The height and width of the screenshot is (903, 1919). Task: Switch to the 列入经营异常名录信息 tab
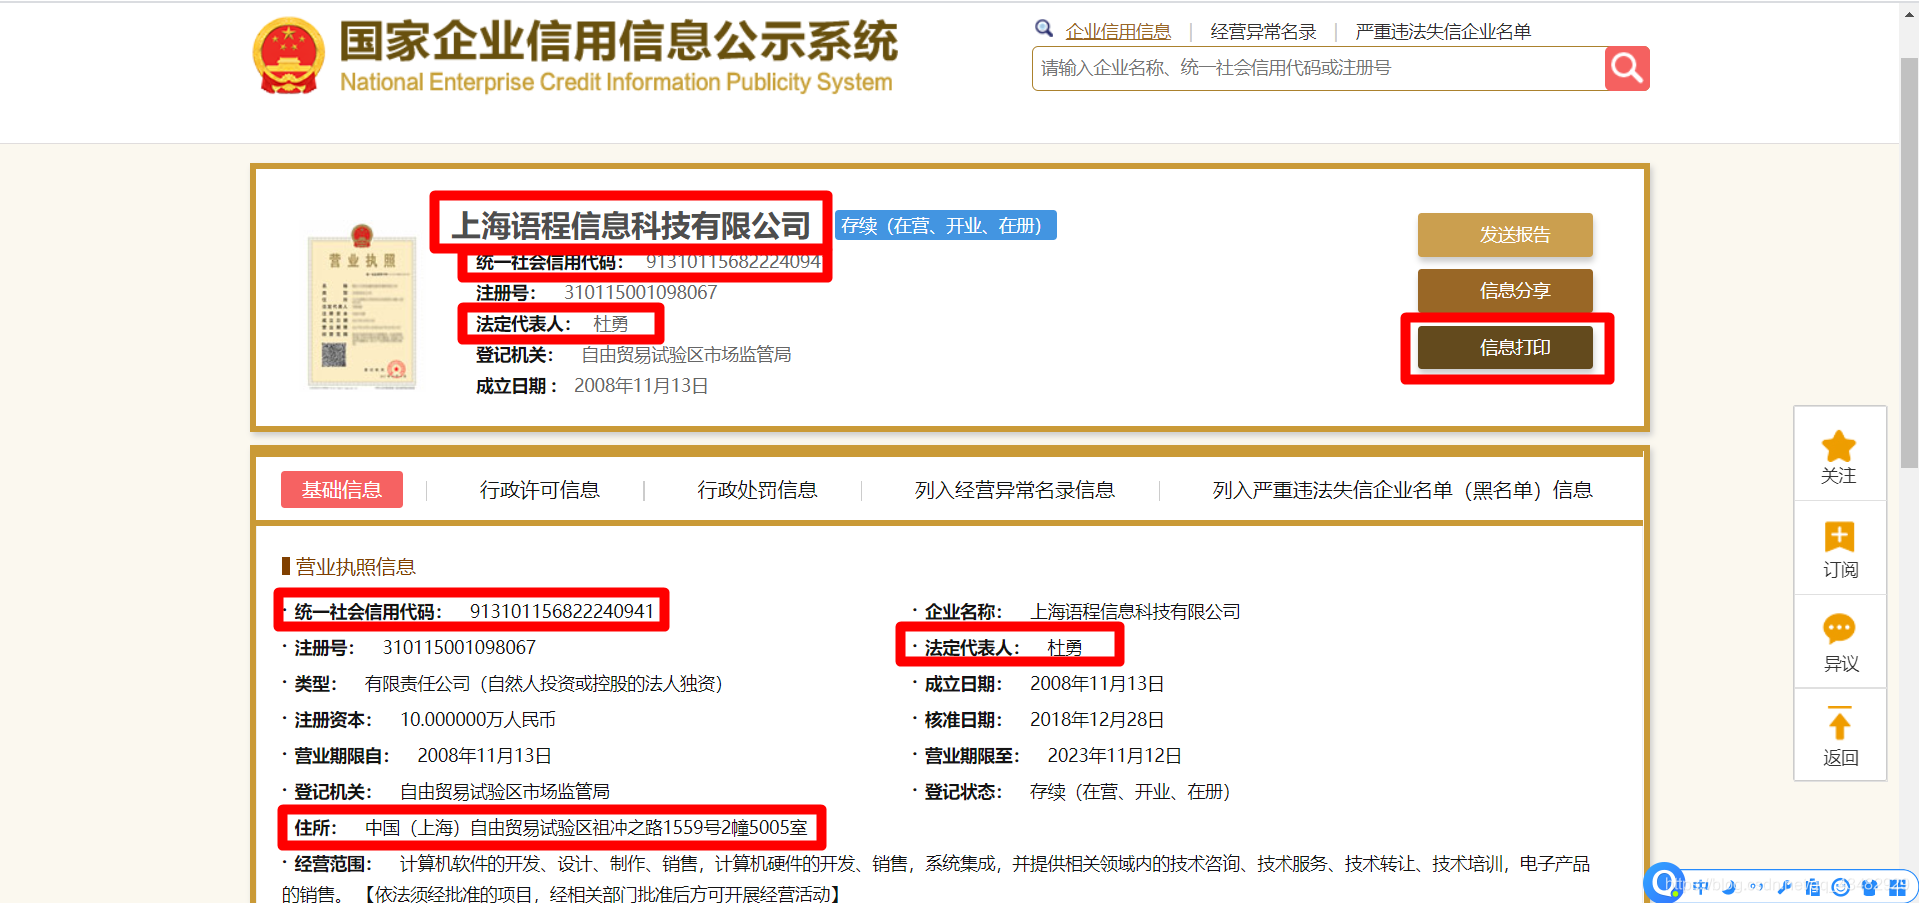point(1014,490)
